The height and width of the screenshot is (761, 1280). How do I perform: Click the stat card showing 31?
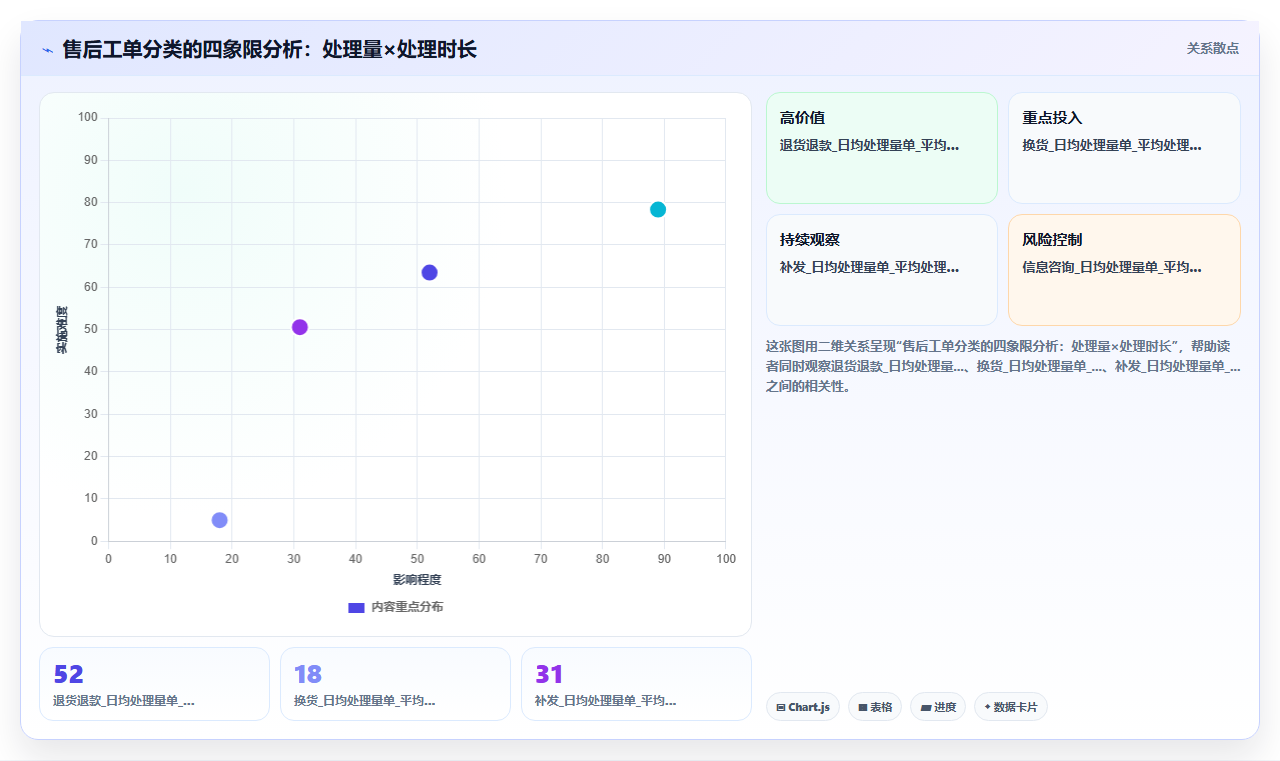point(636,684)
